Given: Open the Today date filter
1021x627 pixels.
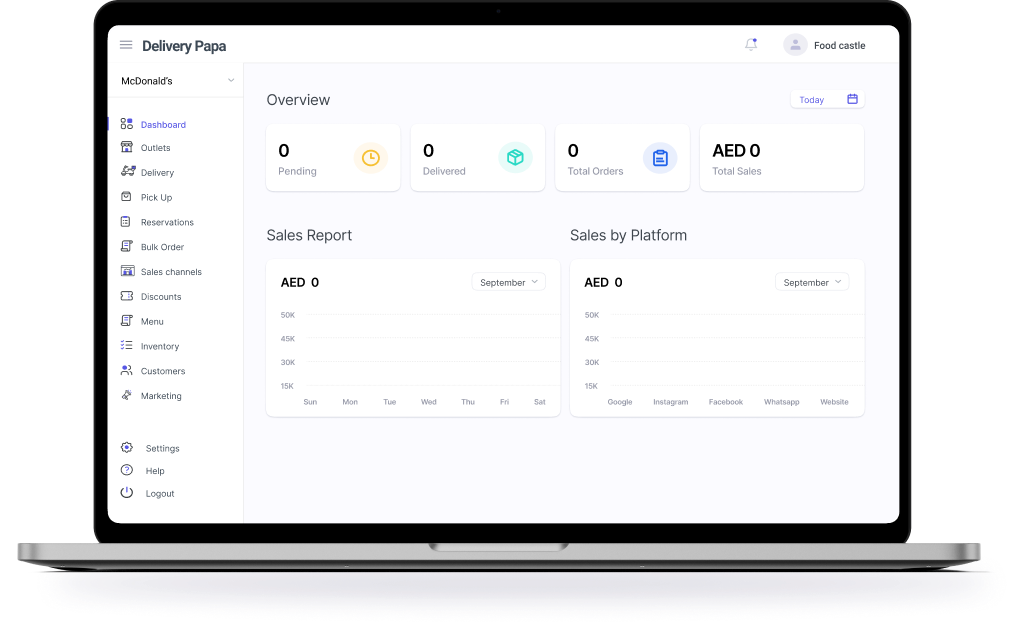Looking at the screenshot, I should point(827,100).
